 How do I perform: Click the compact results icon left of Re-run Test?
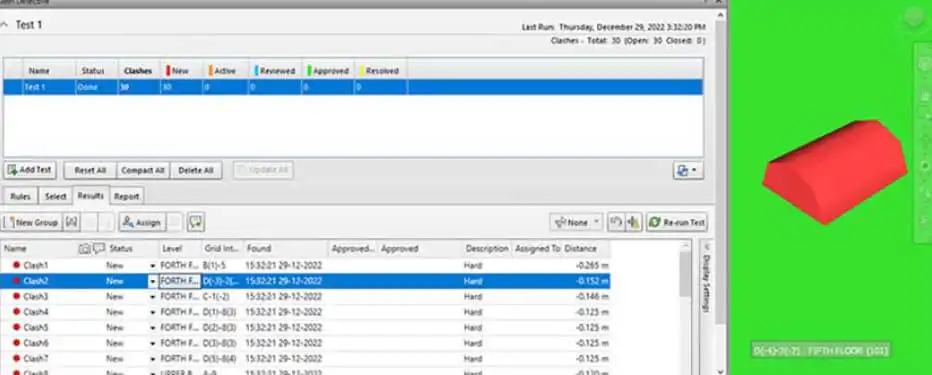pyautogui.click(x=634, y=222)
